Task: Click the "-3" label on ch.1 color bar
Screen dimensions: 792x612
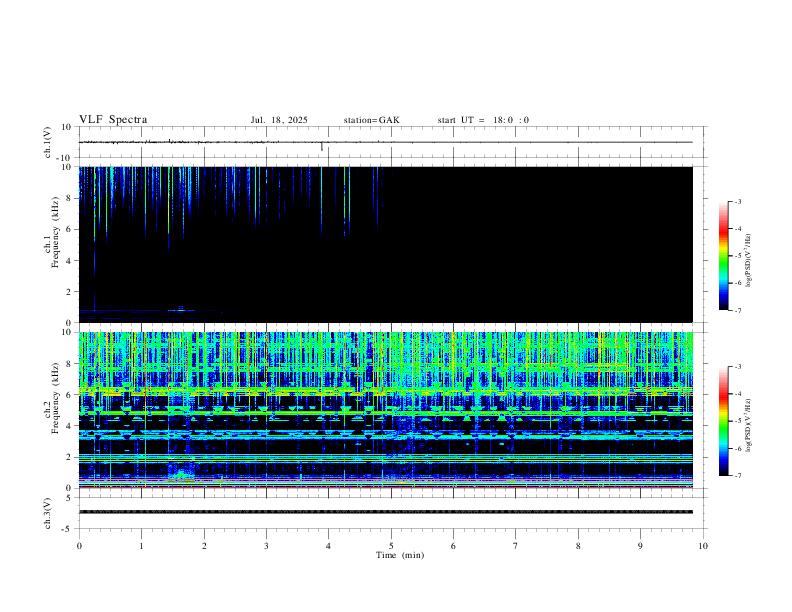Action: 737,201
